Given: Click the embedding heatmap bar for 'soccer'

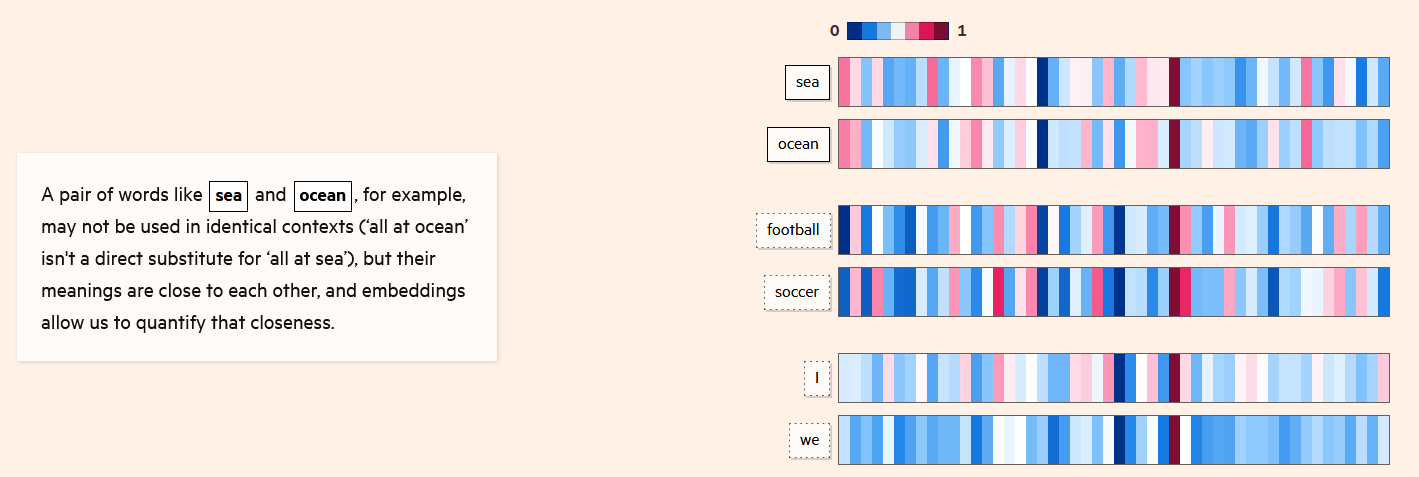Looking at the screenshot, I should click(1113, 293).
